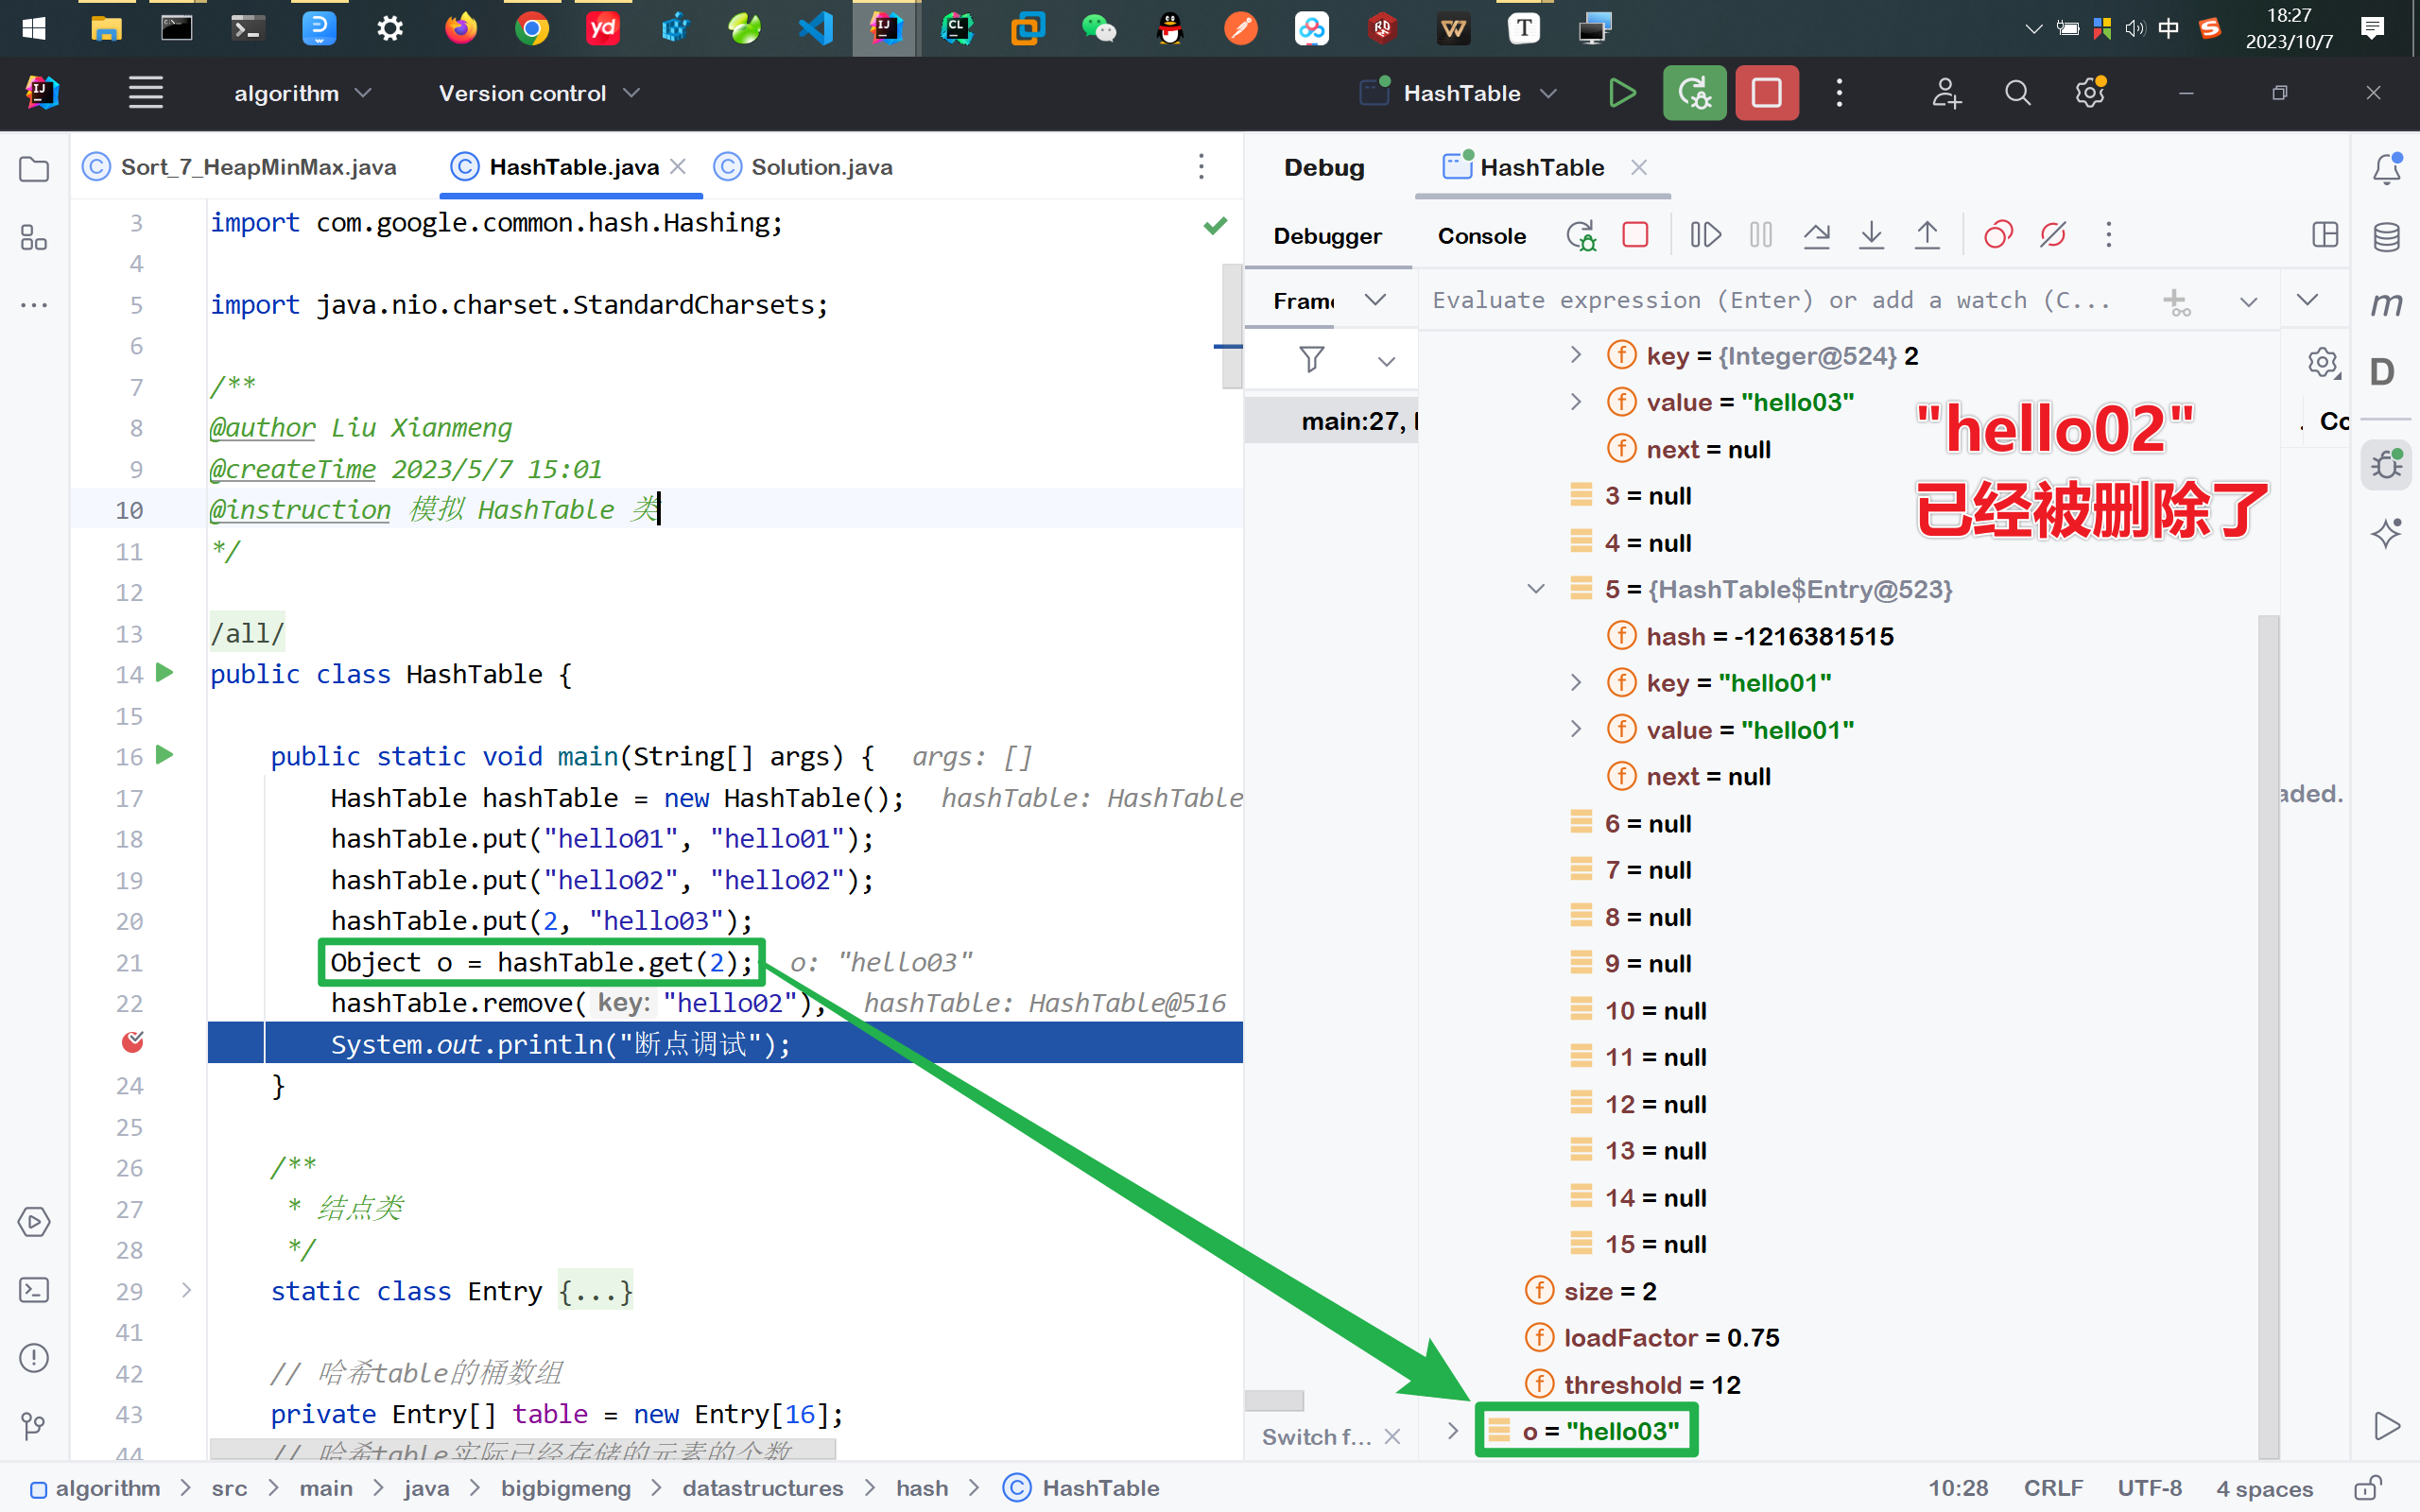Toggle Mute Breakpoints in debugger toolbar
This screenshot has height=1512, width=2420.
click(x=2053, y=235)
